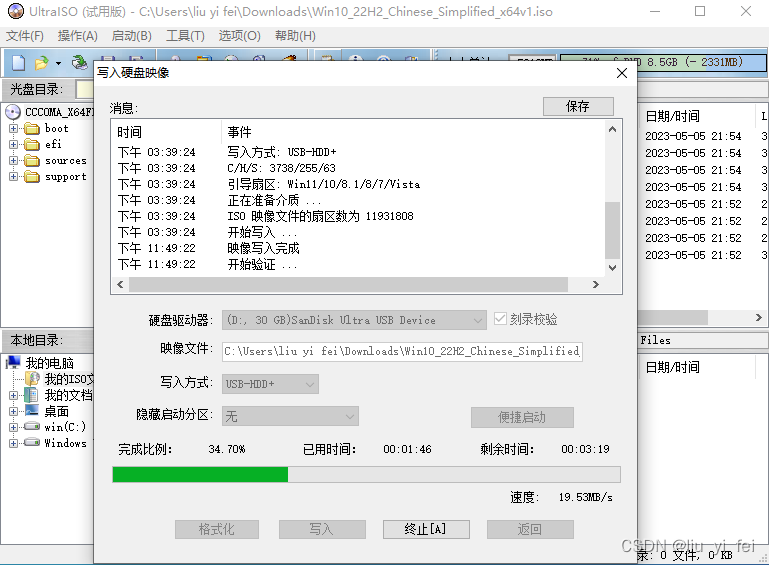Click the 开始验证 log entry
Screen dimensions: 769x565
(x=262, y=265)
